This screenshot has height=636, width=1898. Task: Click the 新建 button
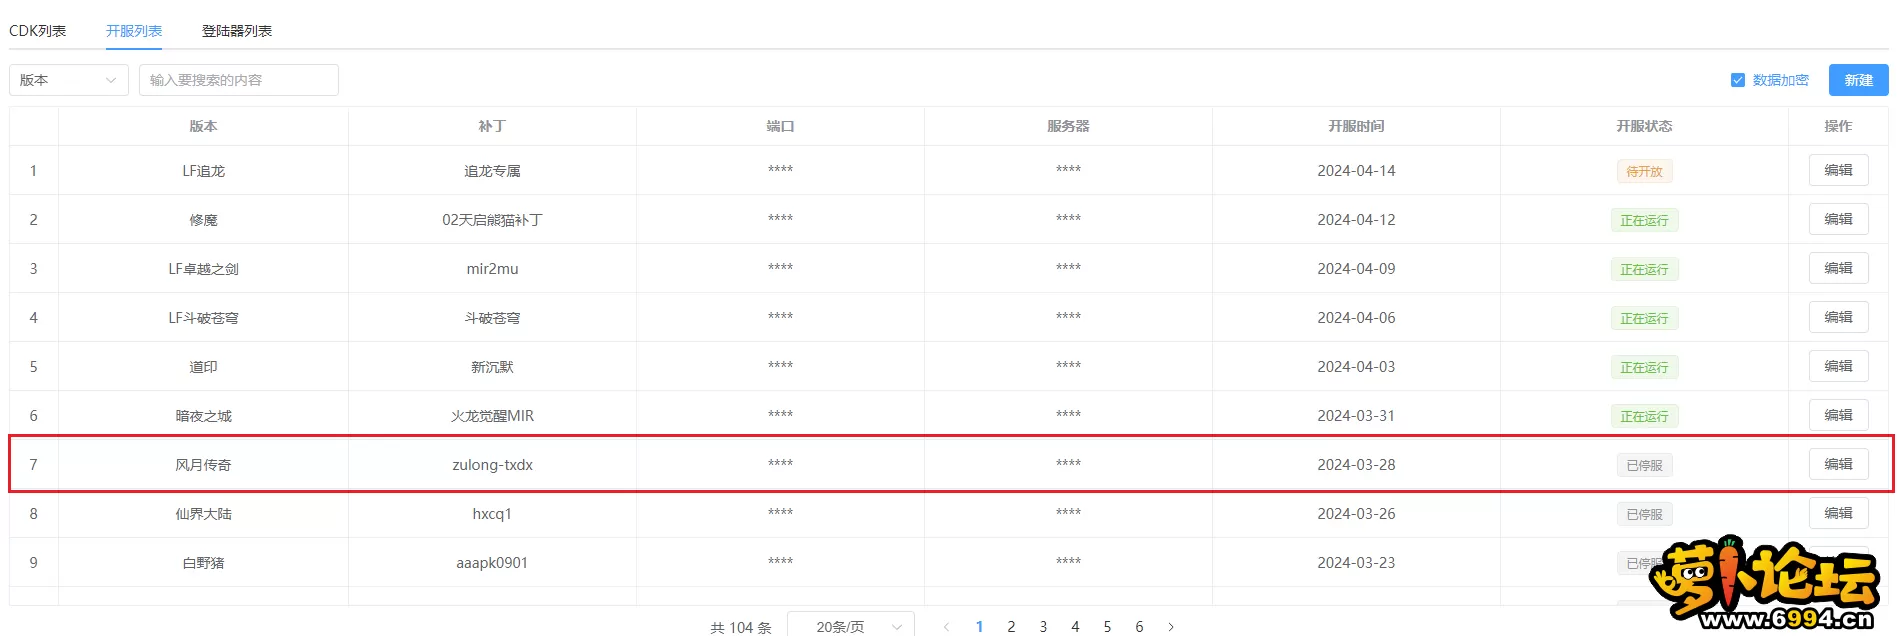(1859, 80)
